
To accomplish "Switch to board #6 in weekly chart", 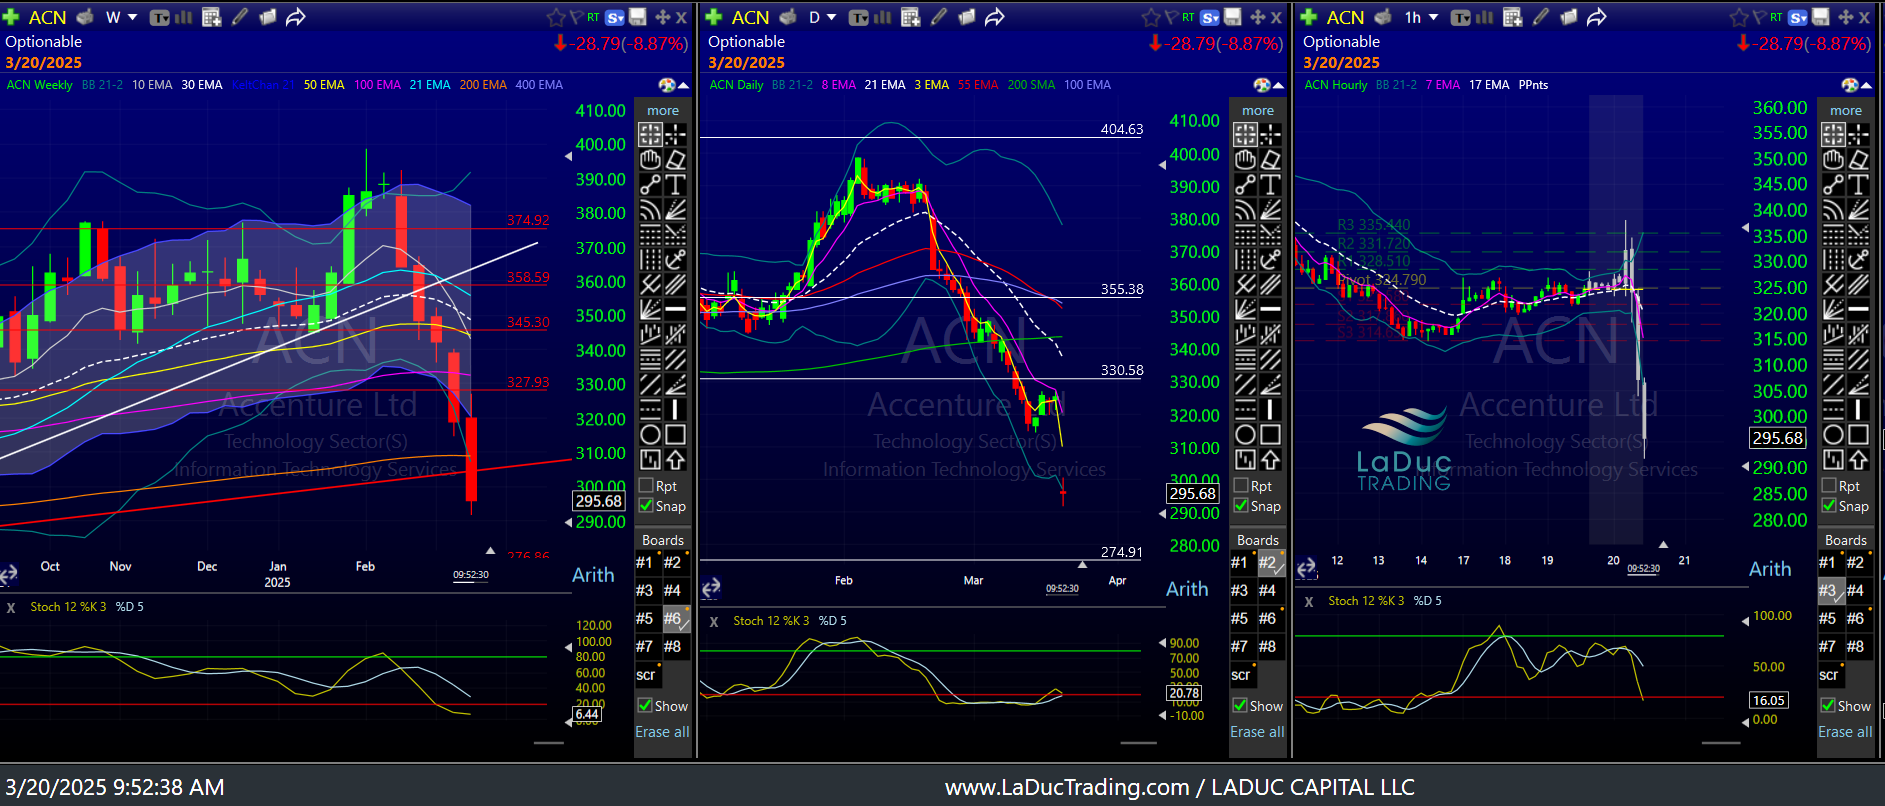I will tap(674, 619).
